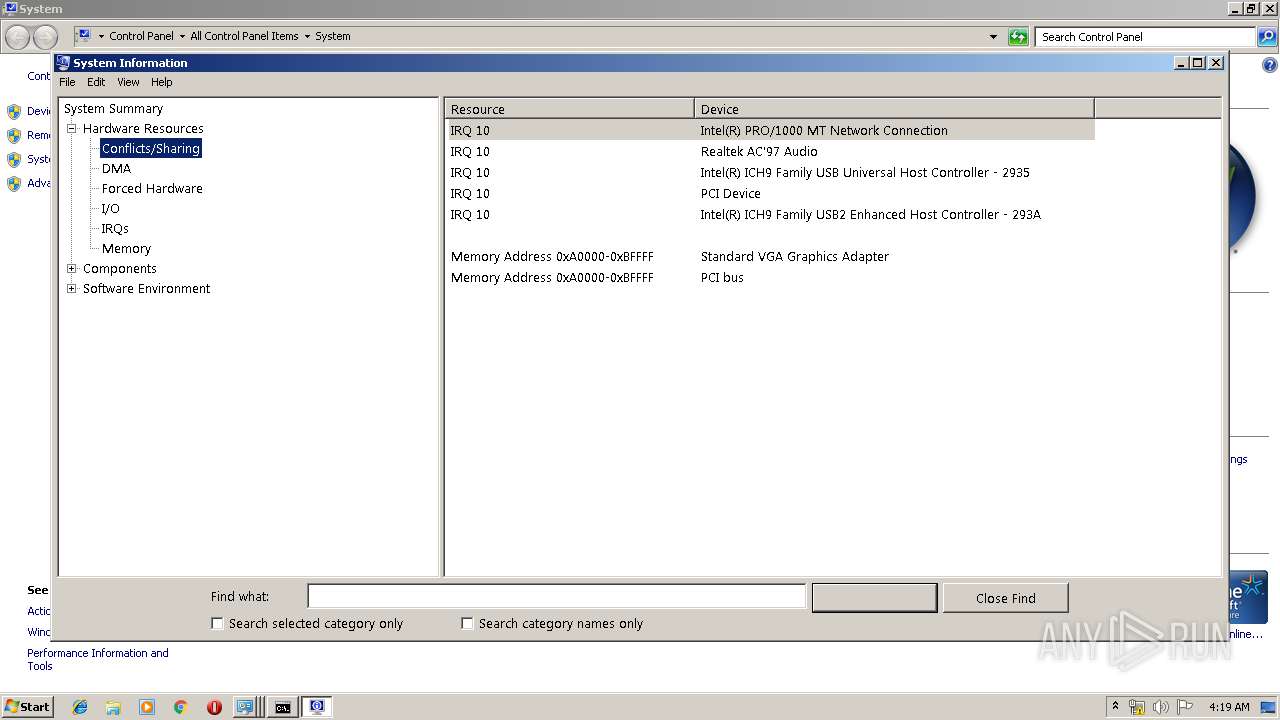The height and width of the screenshot is (720, 1280).
Task: Go back in the System window
Action: point(18,38)
